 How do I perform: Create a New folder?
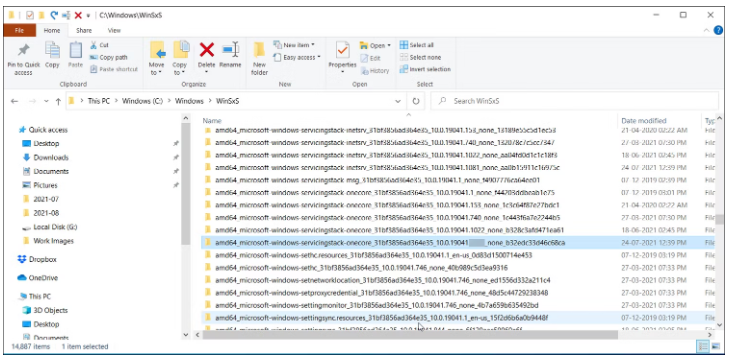click(x=259, y=58)
